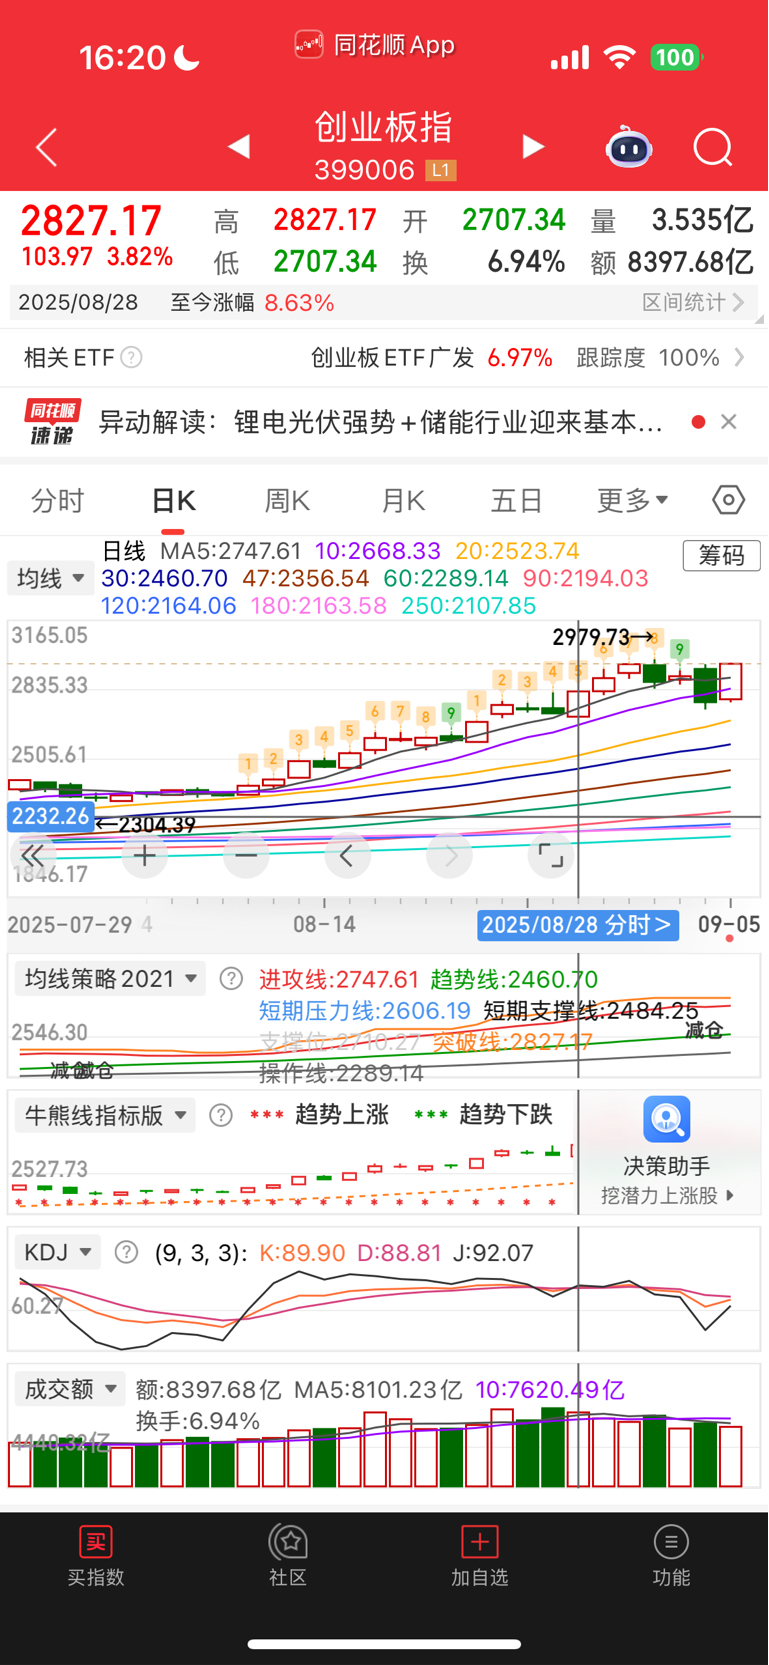Open the search magnifier icon
This screenshot has width=769, height=1665.
pos(713,148)
